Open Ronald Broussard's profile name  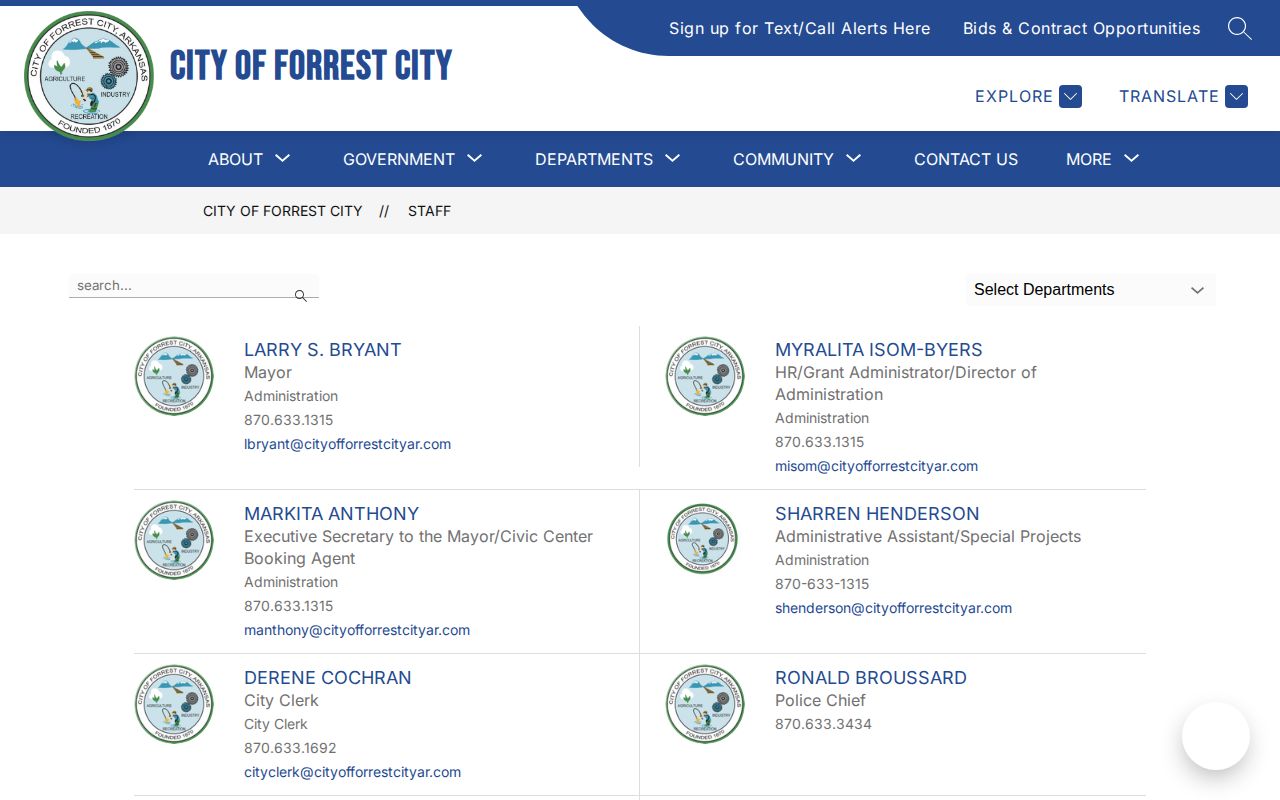pos(871,677)
